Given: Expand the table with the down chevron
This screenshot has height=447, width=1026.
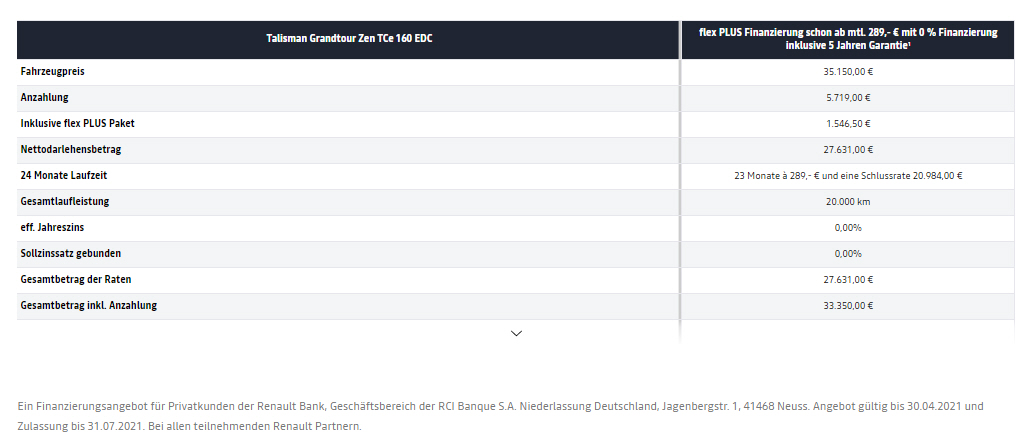Looking at the screenshot, I should 516,333.
